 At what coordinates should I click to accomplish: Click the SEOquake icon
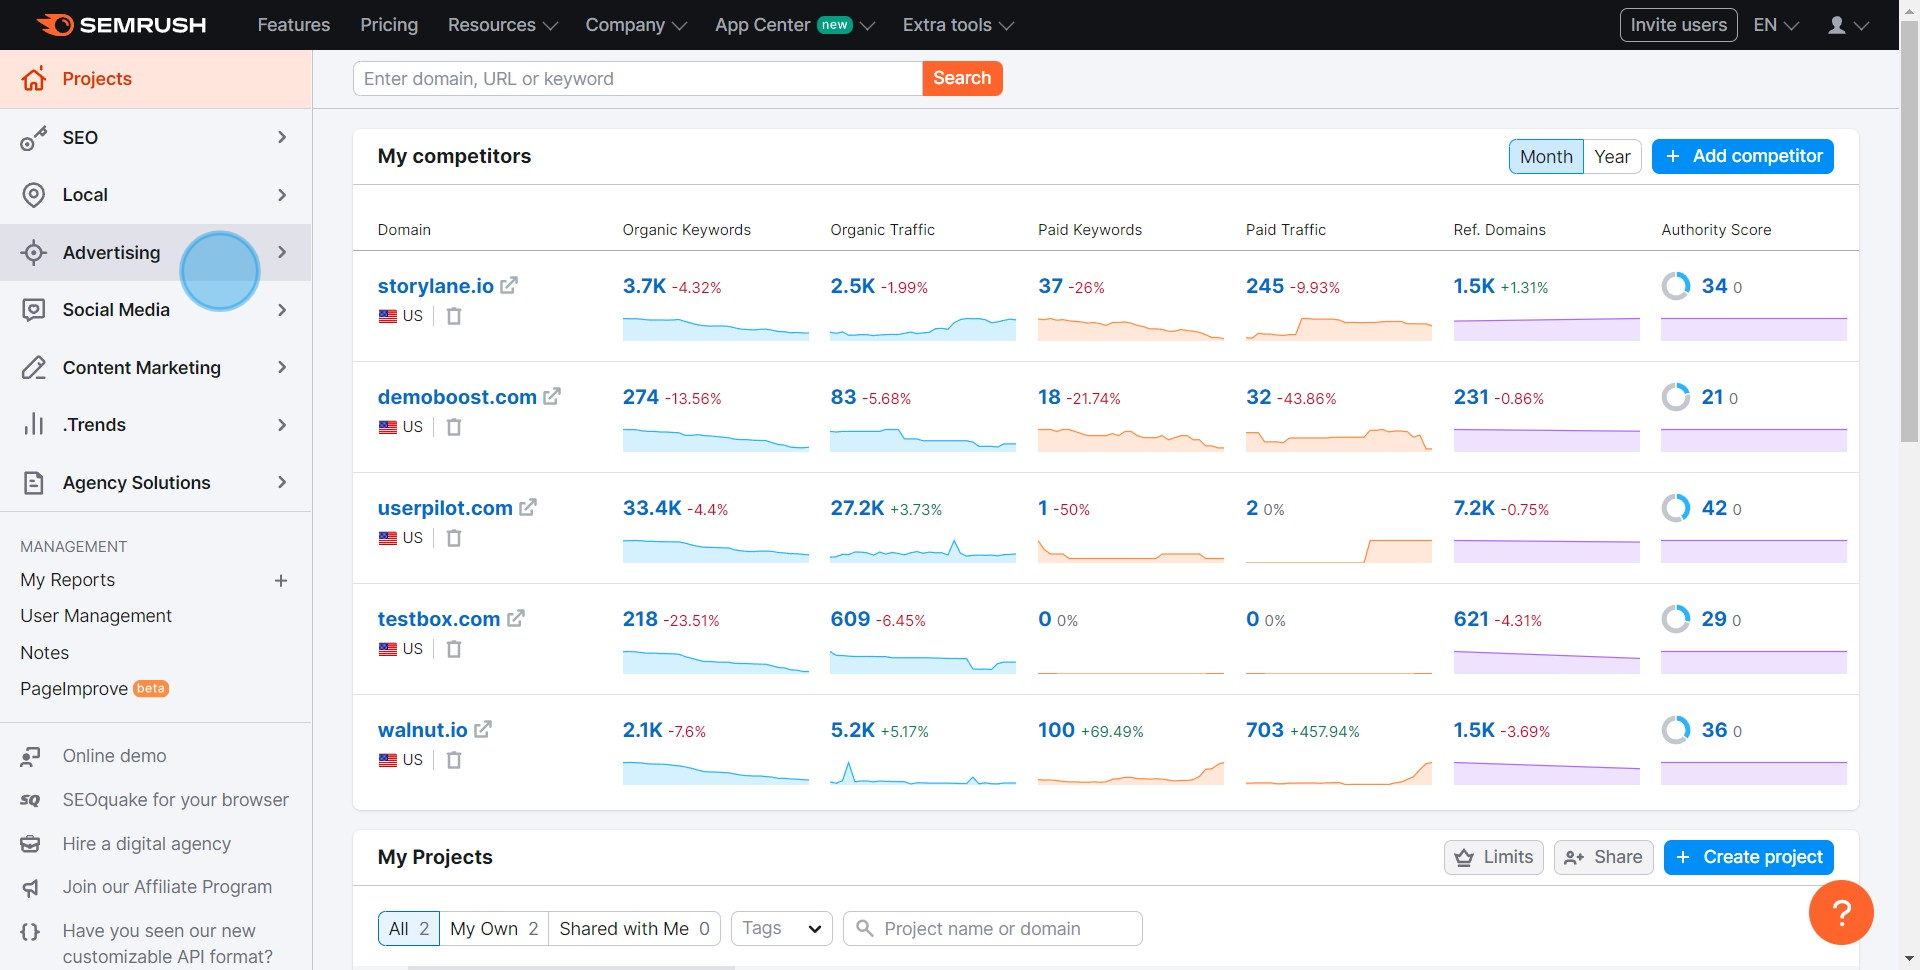31,800
